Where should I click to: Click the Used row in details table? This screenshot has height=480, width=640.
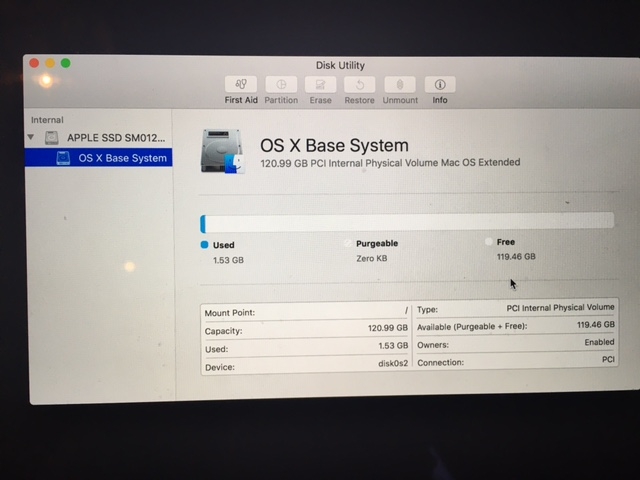306,347
